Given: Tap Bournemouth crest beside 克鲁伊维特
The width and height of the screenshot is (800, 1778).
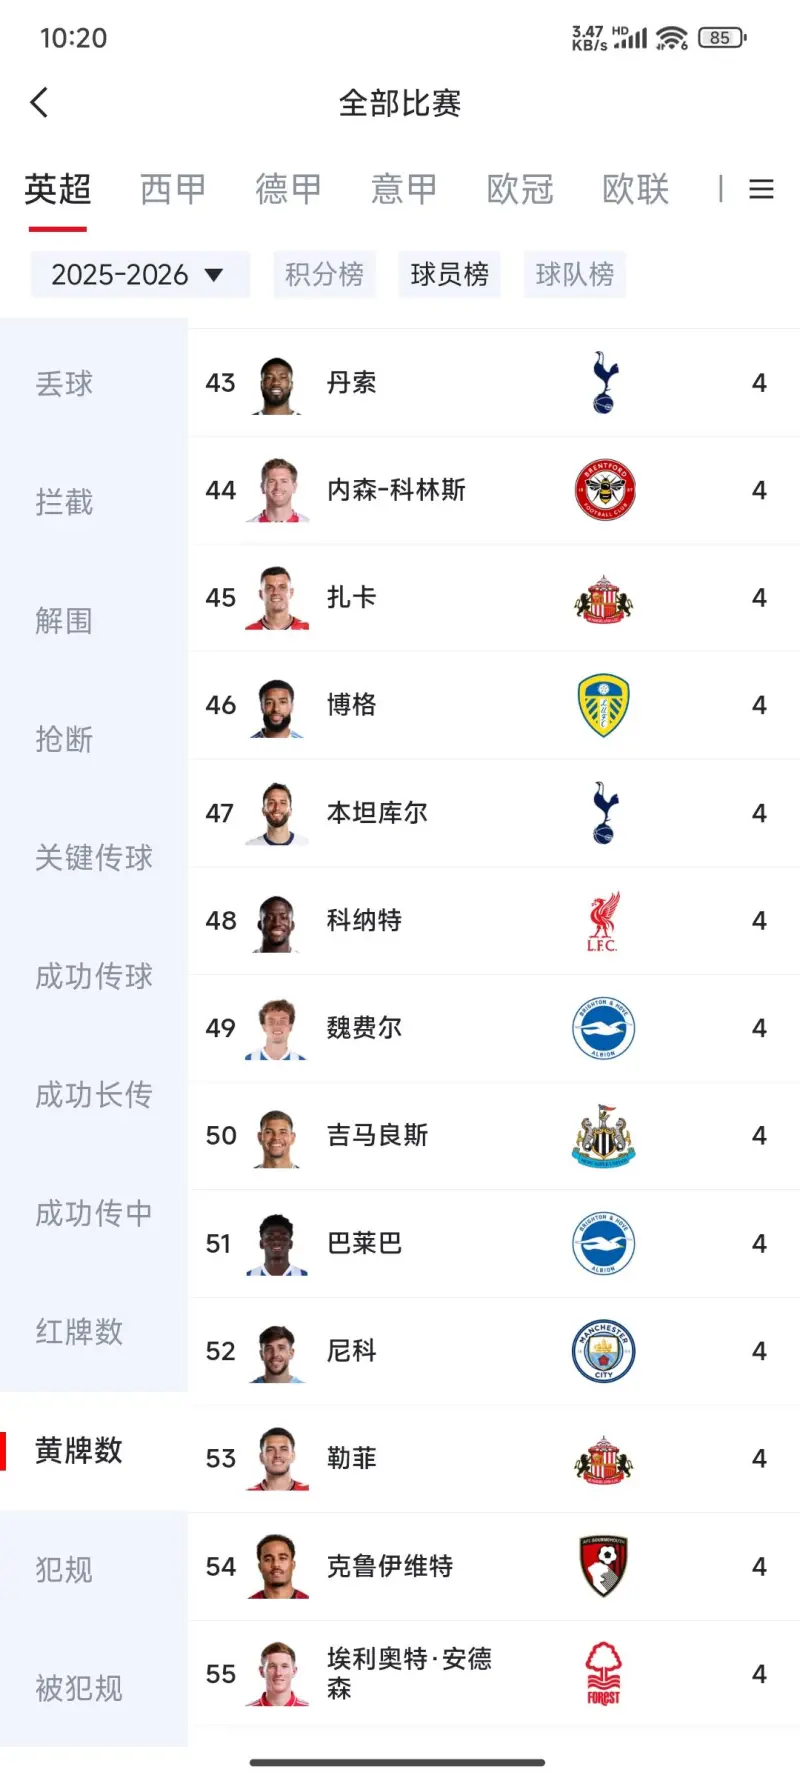Looking at the screenshot, I should [x=603, y=1566].
